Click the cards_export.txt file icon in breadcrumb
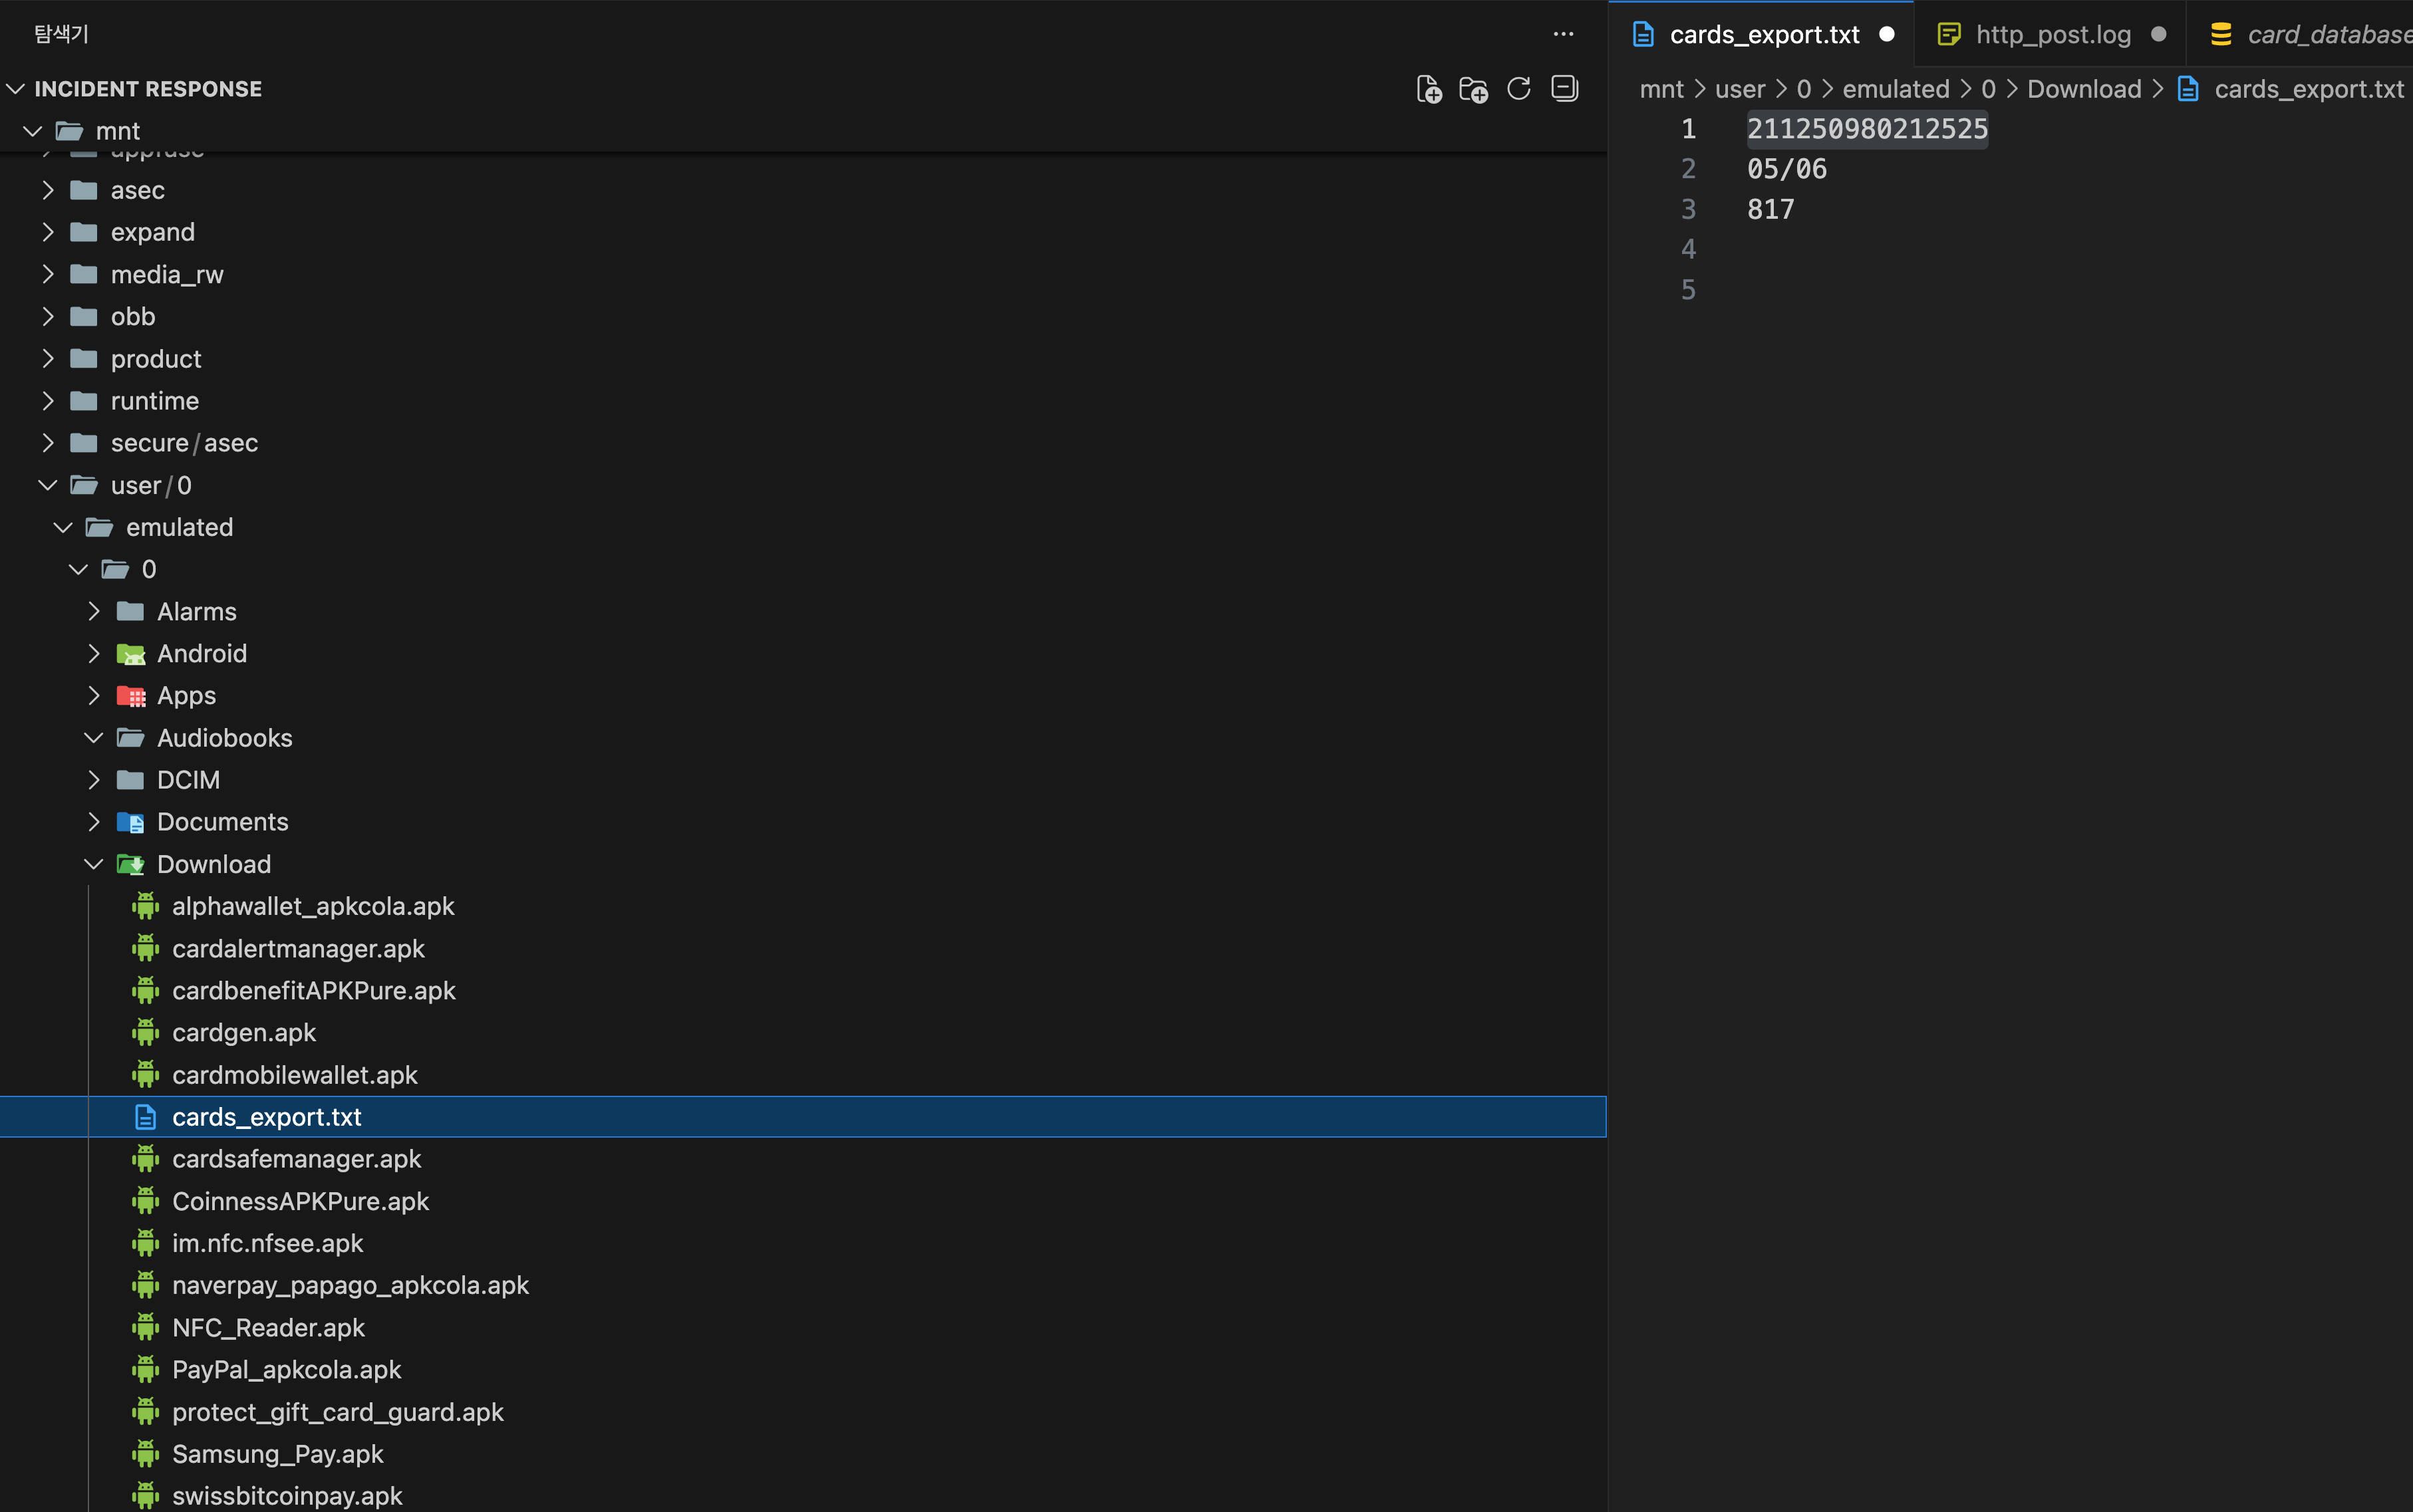The width and height of the screenshot is (2413, 1512). tap(2188, 89)
